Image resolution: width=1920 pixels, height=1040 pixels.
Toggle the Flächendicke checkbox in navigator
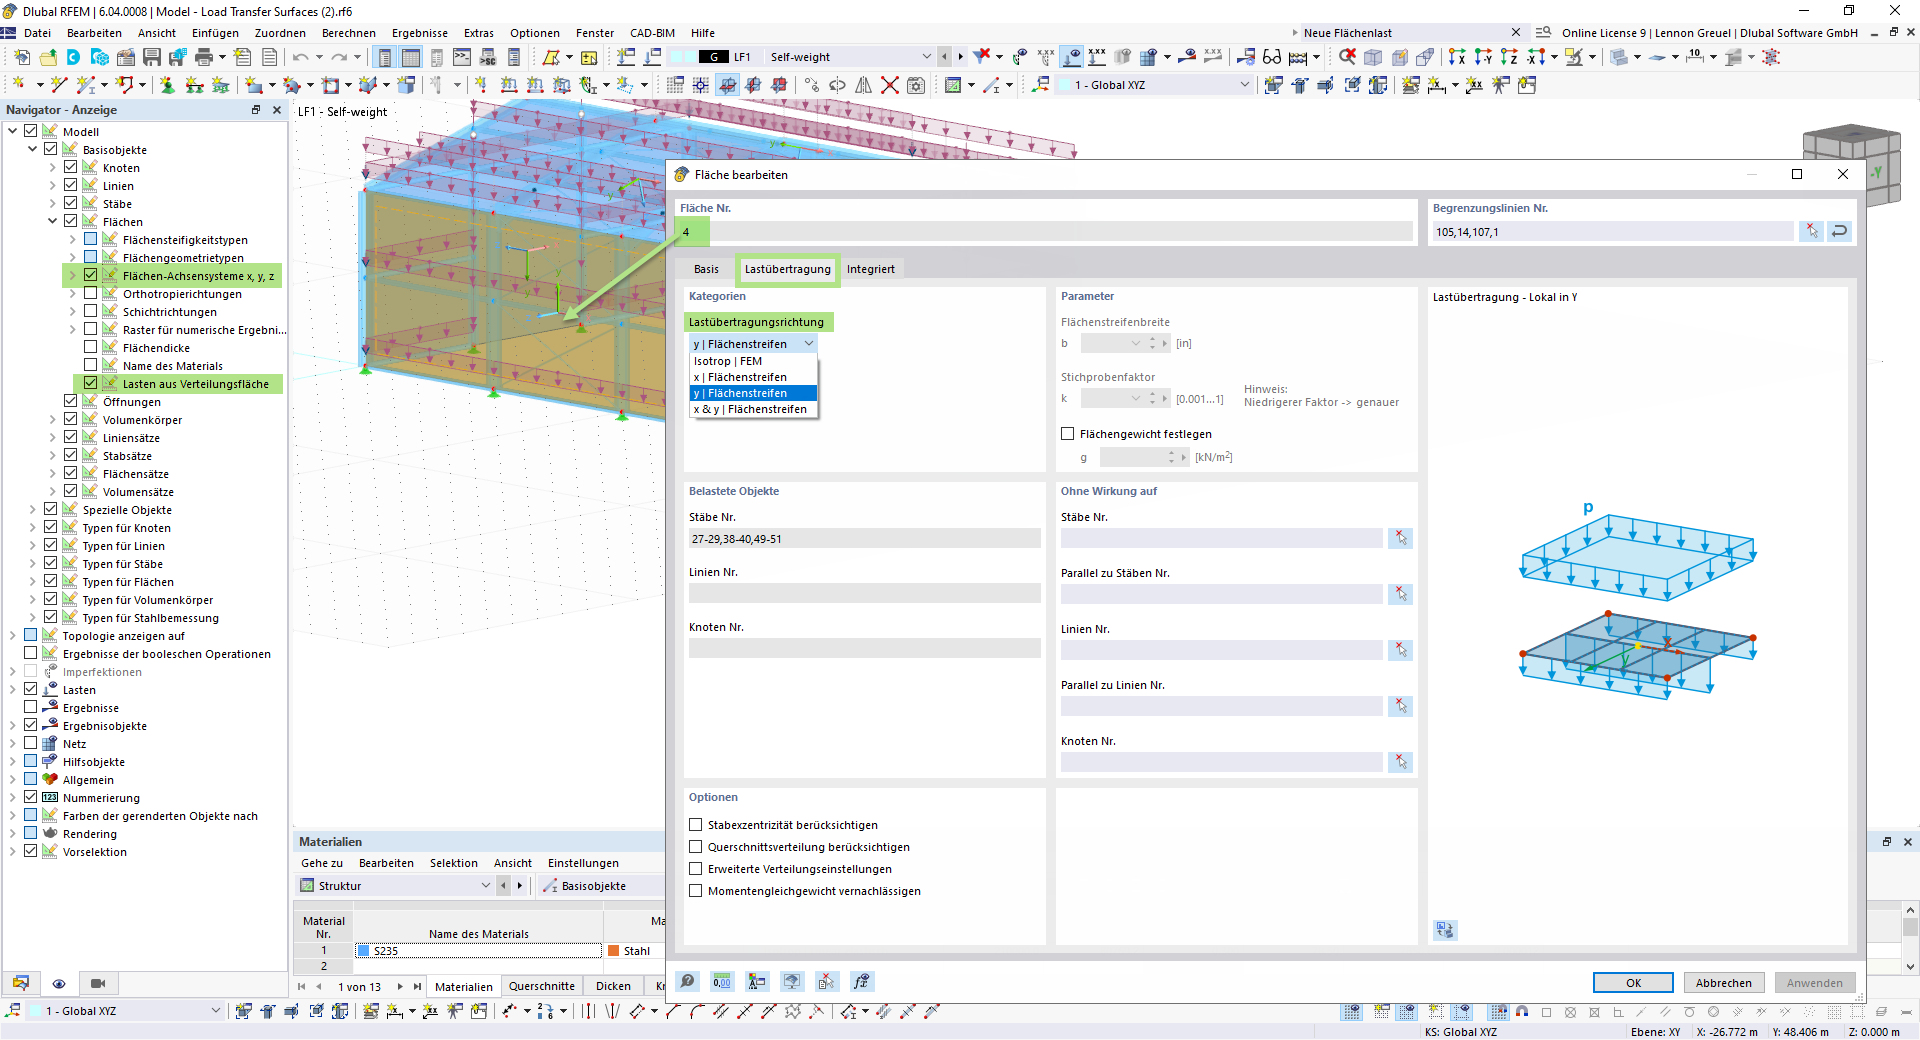[91, 348]
